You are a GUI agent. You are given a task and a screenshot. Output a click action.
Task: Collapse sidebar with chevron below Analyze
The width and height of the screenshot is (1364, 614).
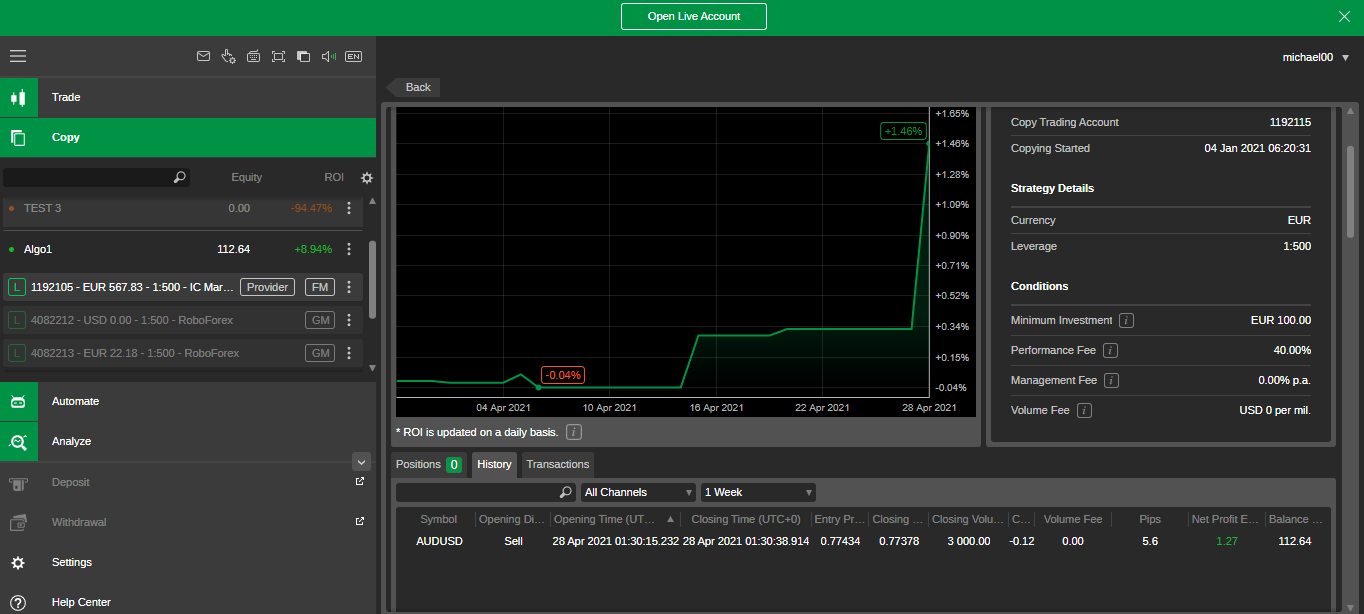tap(362, 462)
